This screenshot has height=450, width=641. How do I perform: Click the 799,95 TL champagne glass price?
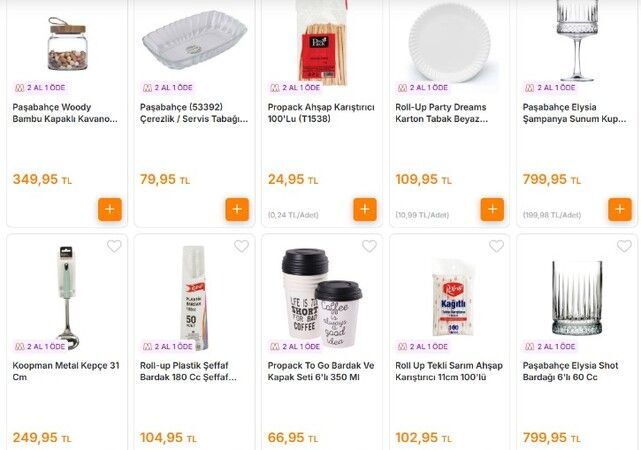550,180
